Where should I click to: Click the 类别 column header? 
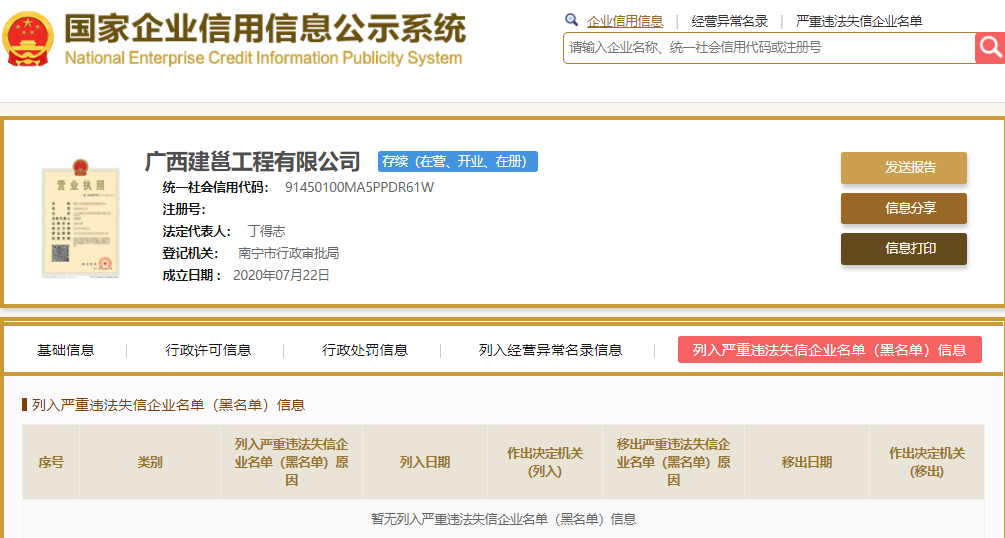coord(149,462)
